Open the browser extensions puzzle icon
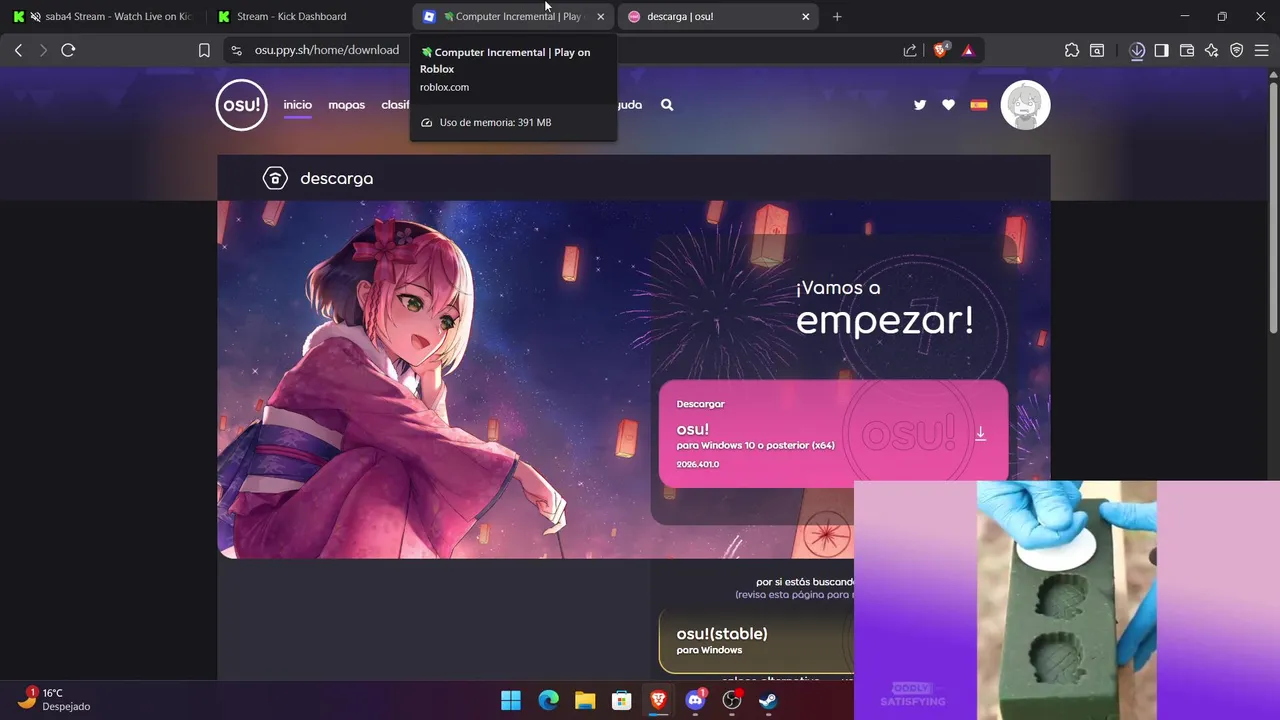 coord(1072,50)
